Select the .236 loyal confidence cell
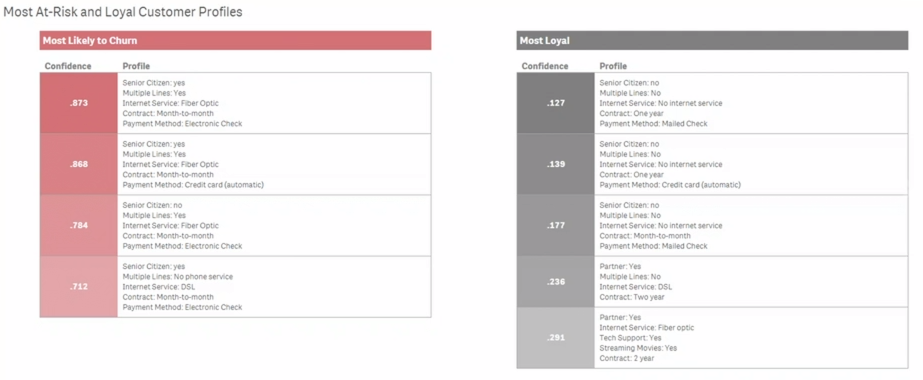The width and height of the screenshot is (923, 380). pos(556,282)
